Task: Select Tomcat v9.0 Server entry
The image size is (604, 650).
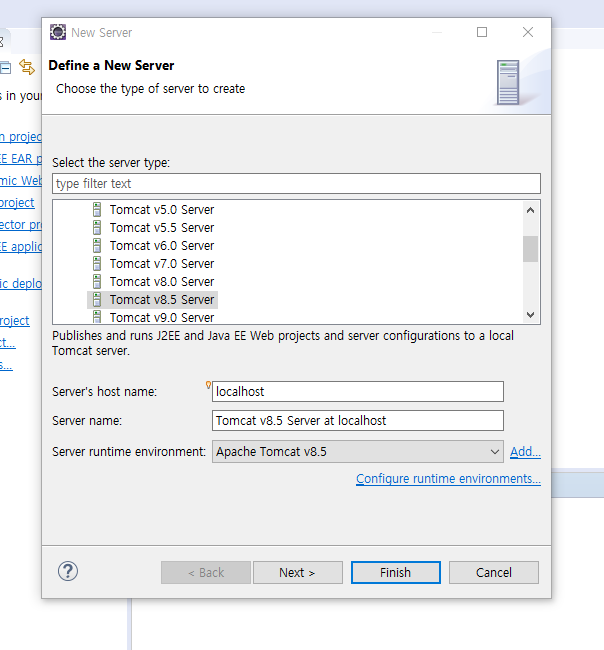Action: (x=162, y=317)
